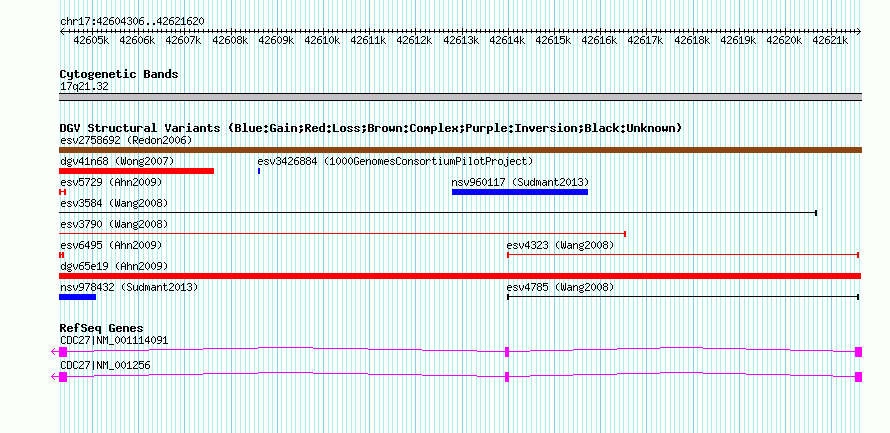The image size is (890, 433).
Task: Click the 17q21.32 band label
Action: (x=84, y=87)
